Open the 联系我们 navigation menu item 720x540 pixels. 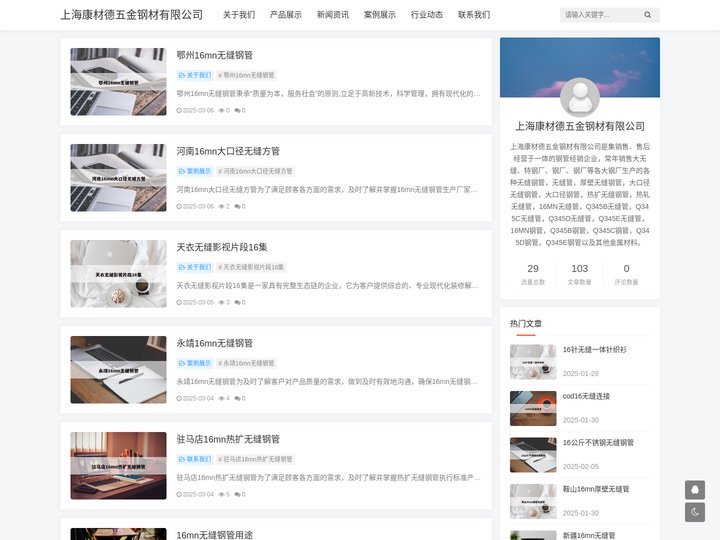(474, 15)
